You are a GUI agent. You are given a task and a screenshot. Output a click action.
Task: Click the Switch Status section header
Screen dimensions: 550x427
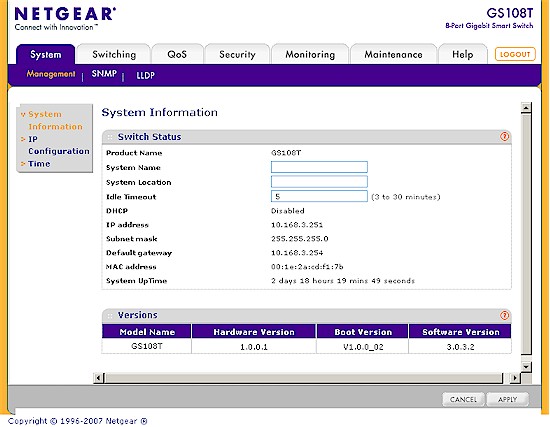[x=306, y=136]
